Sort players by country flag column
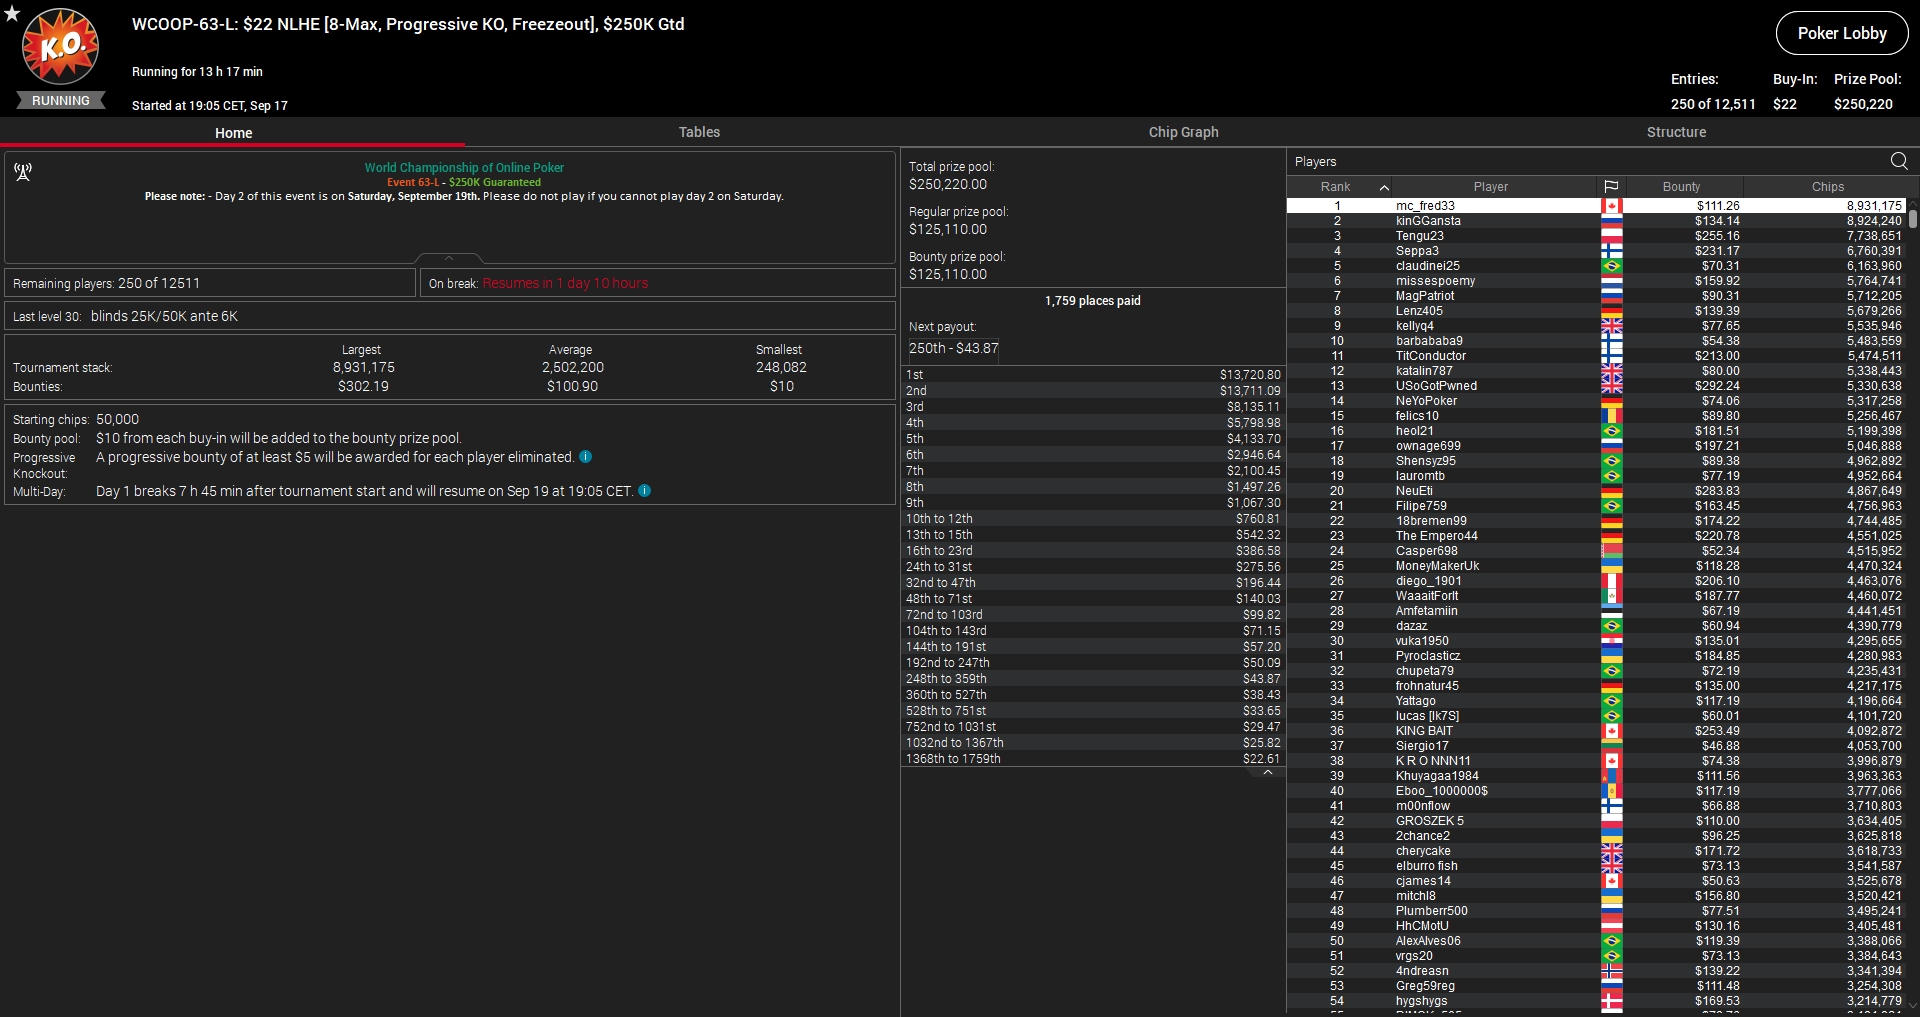The width and height of the screenshot is (1920, 1017). click(1611, 187)
